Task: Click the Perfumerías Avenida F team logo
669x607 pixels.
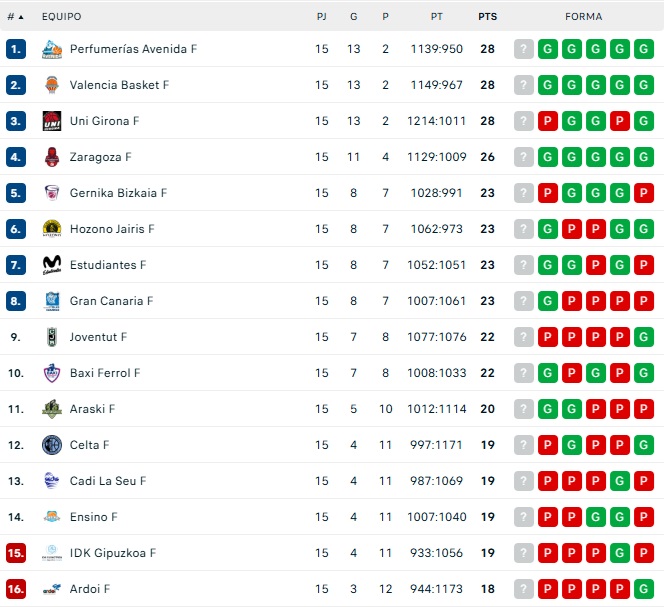Action: [x=52, y=49]
